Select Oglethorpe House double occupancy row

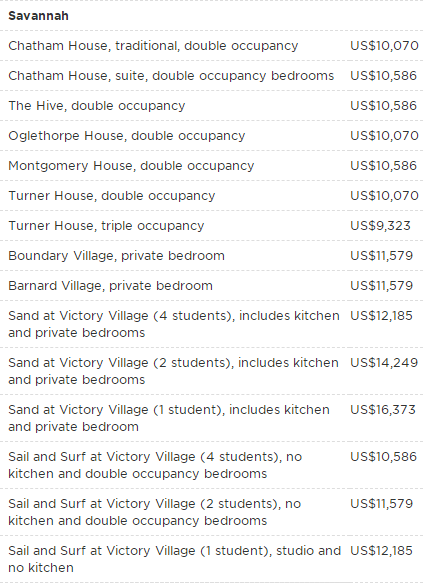[212, 136]
